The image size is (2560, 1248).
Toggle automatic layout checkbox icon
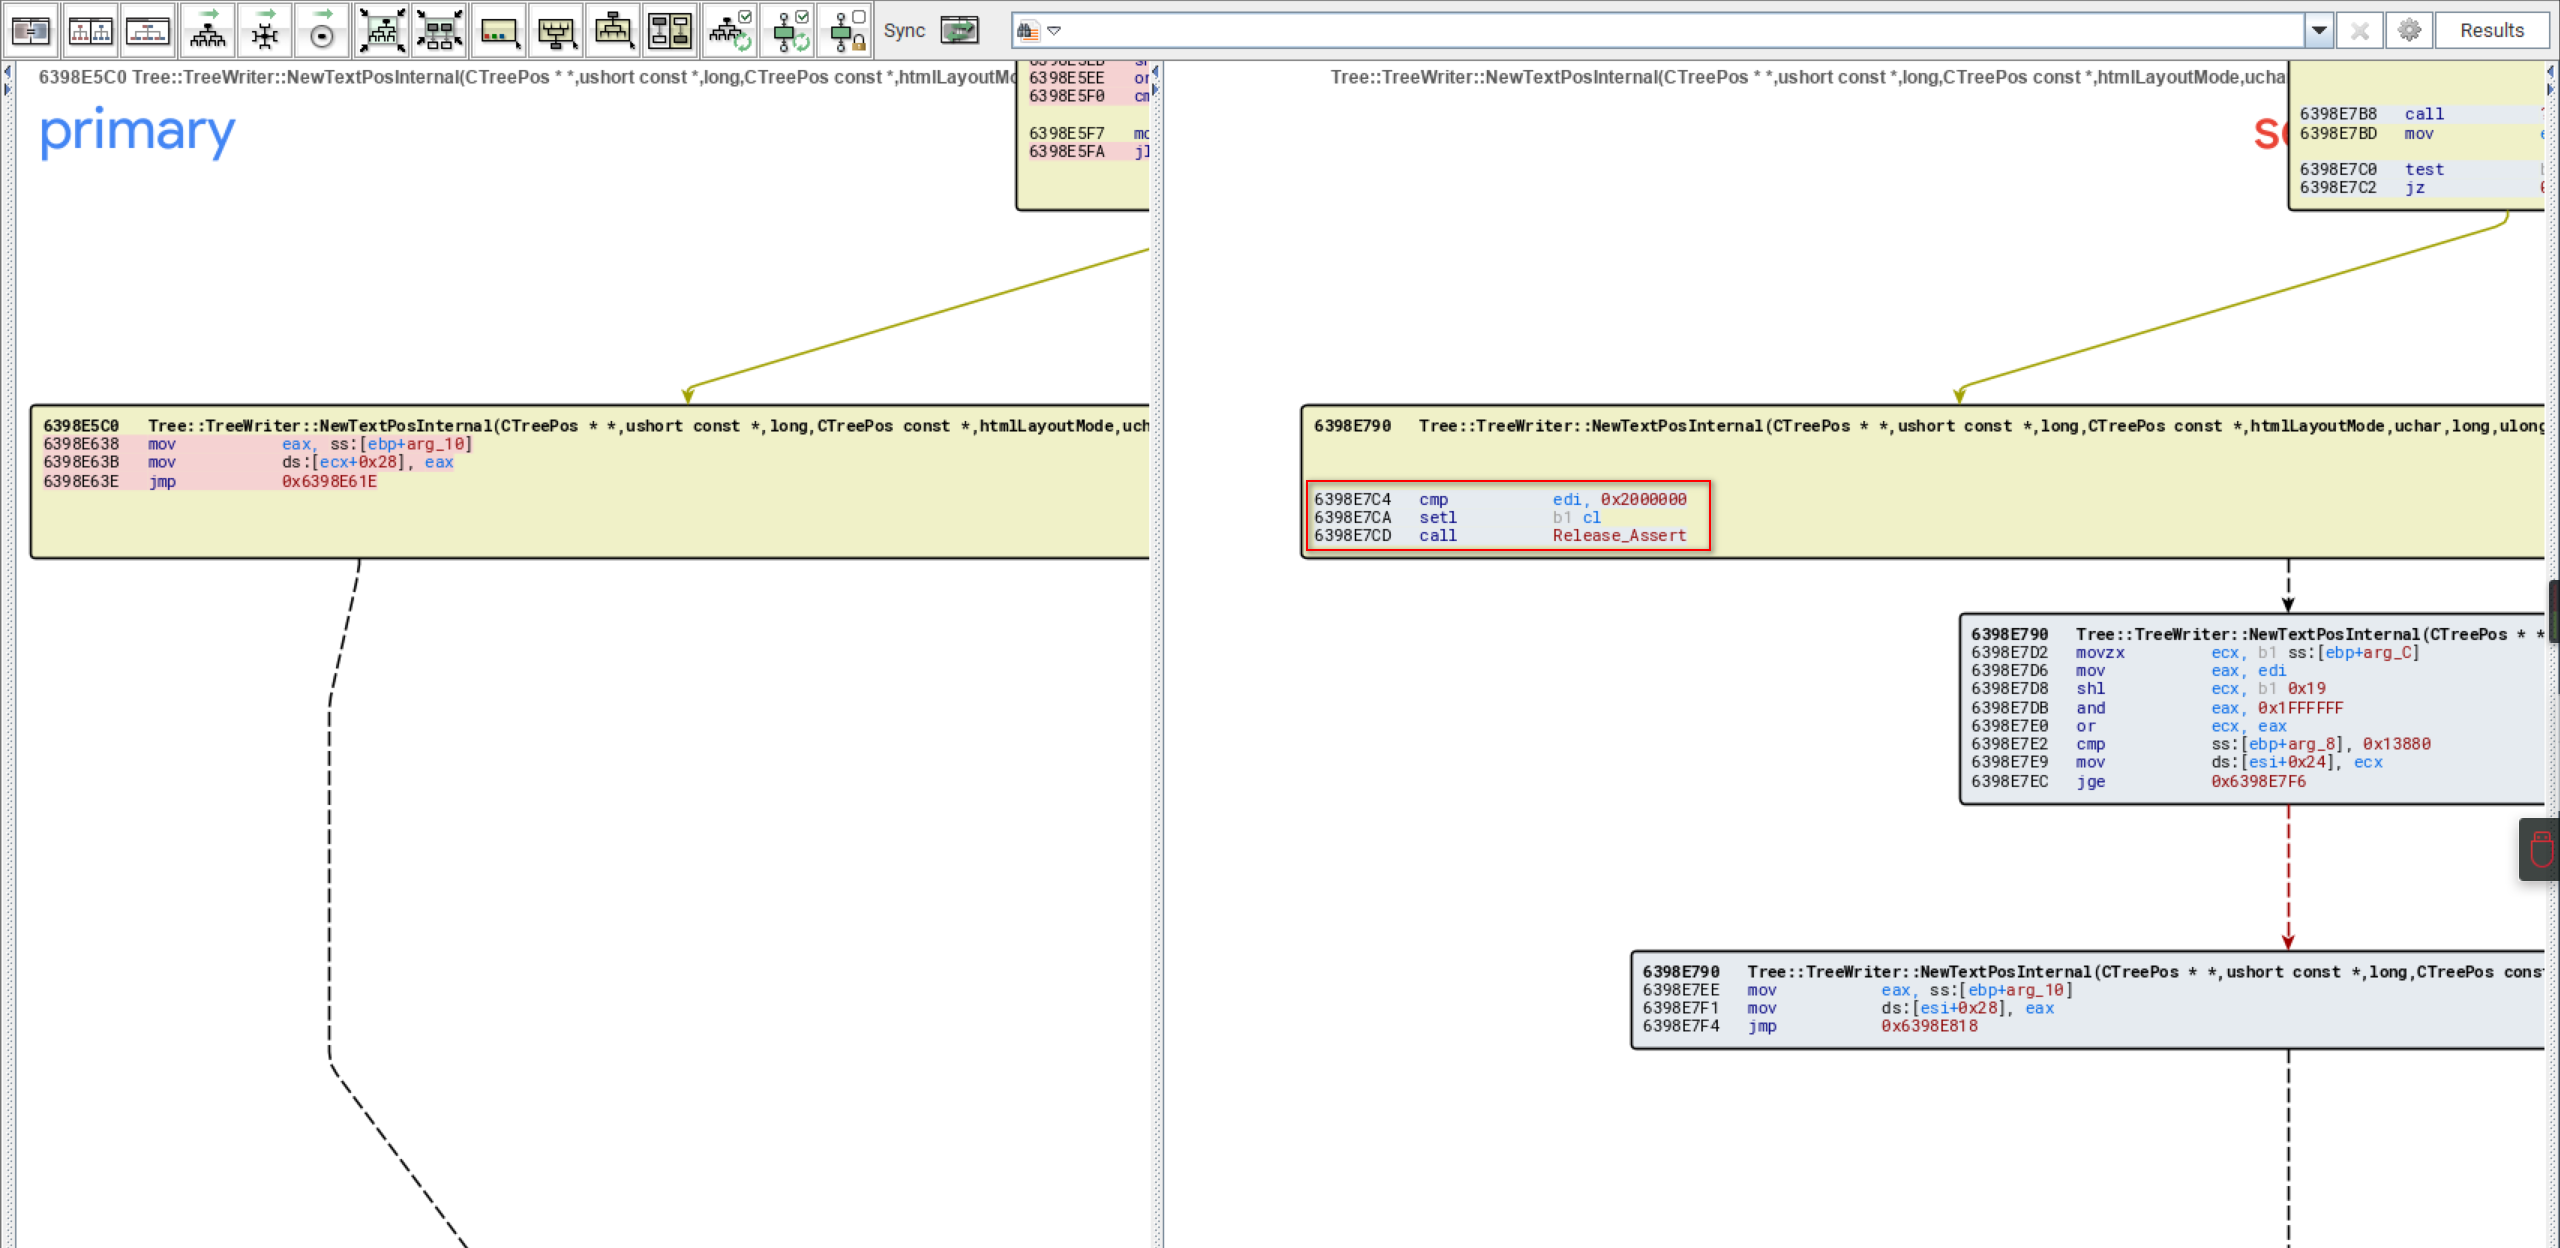click(x=730, y=31)
